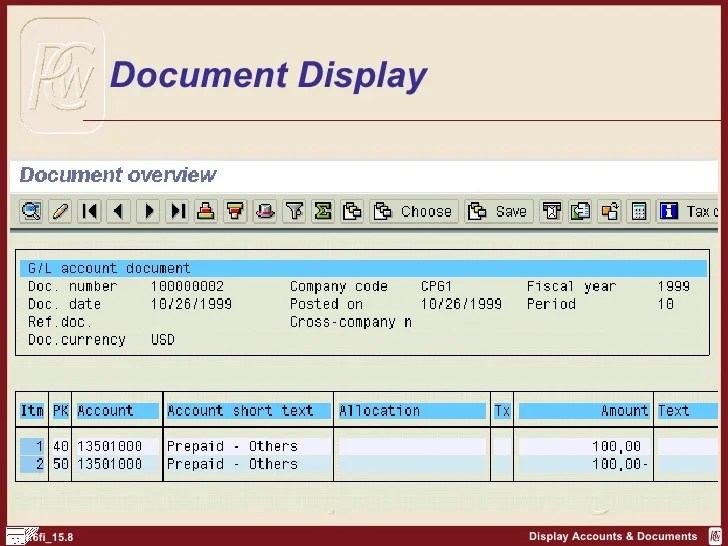Click the calculator icon in toolbar
728x546 pixels.
point(639,211)
